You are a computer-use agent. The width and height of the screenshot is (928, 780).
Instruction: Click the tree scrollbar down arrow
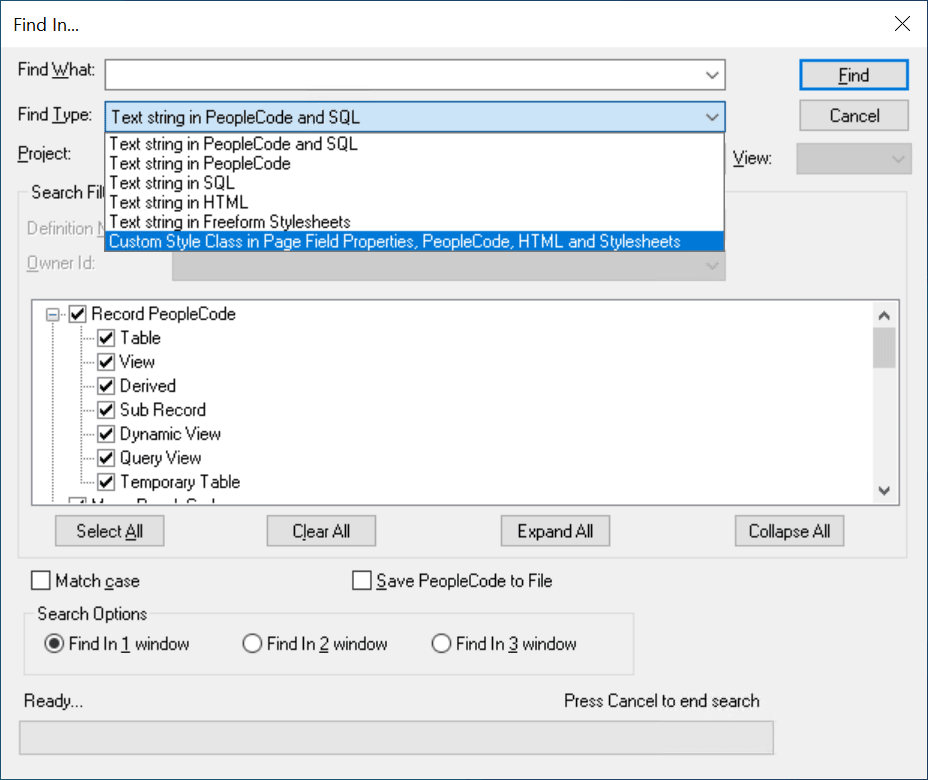pos(884,491)
